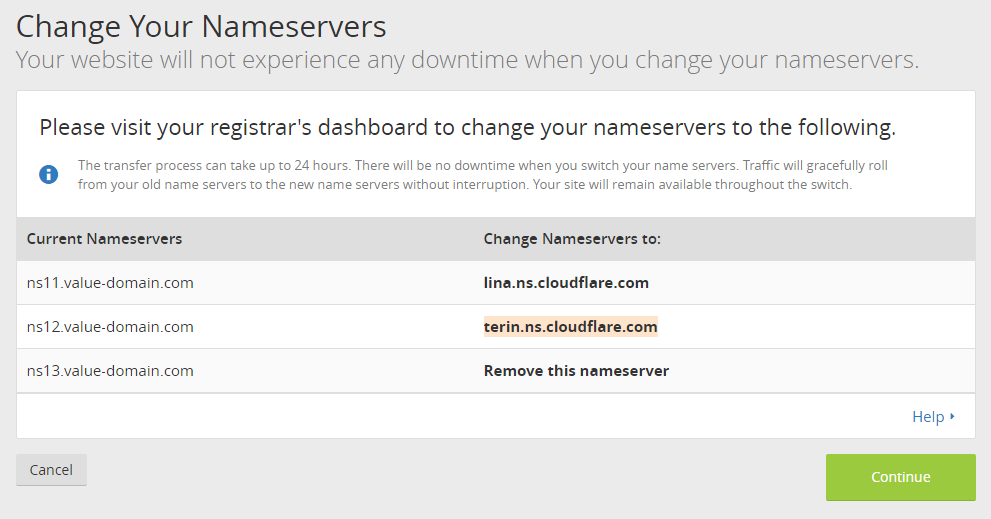Click ns13.value-domain.com current nameserver
Viewport: 991px width, 519px height.
(110, 371)
